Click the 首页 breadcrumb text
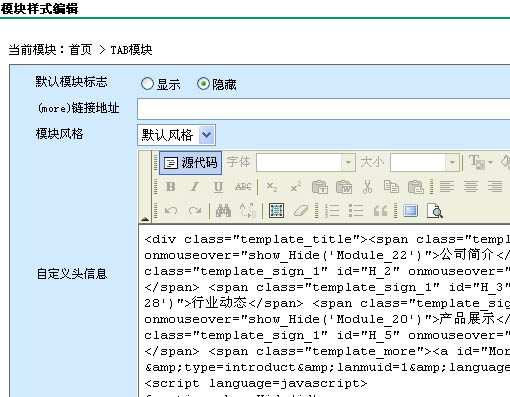Viewport: 510px width, 397px height. point(80,50)
